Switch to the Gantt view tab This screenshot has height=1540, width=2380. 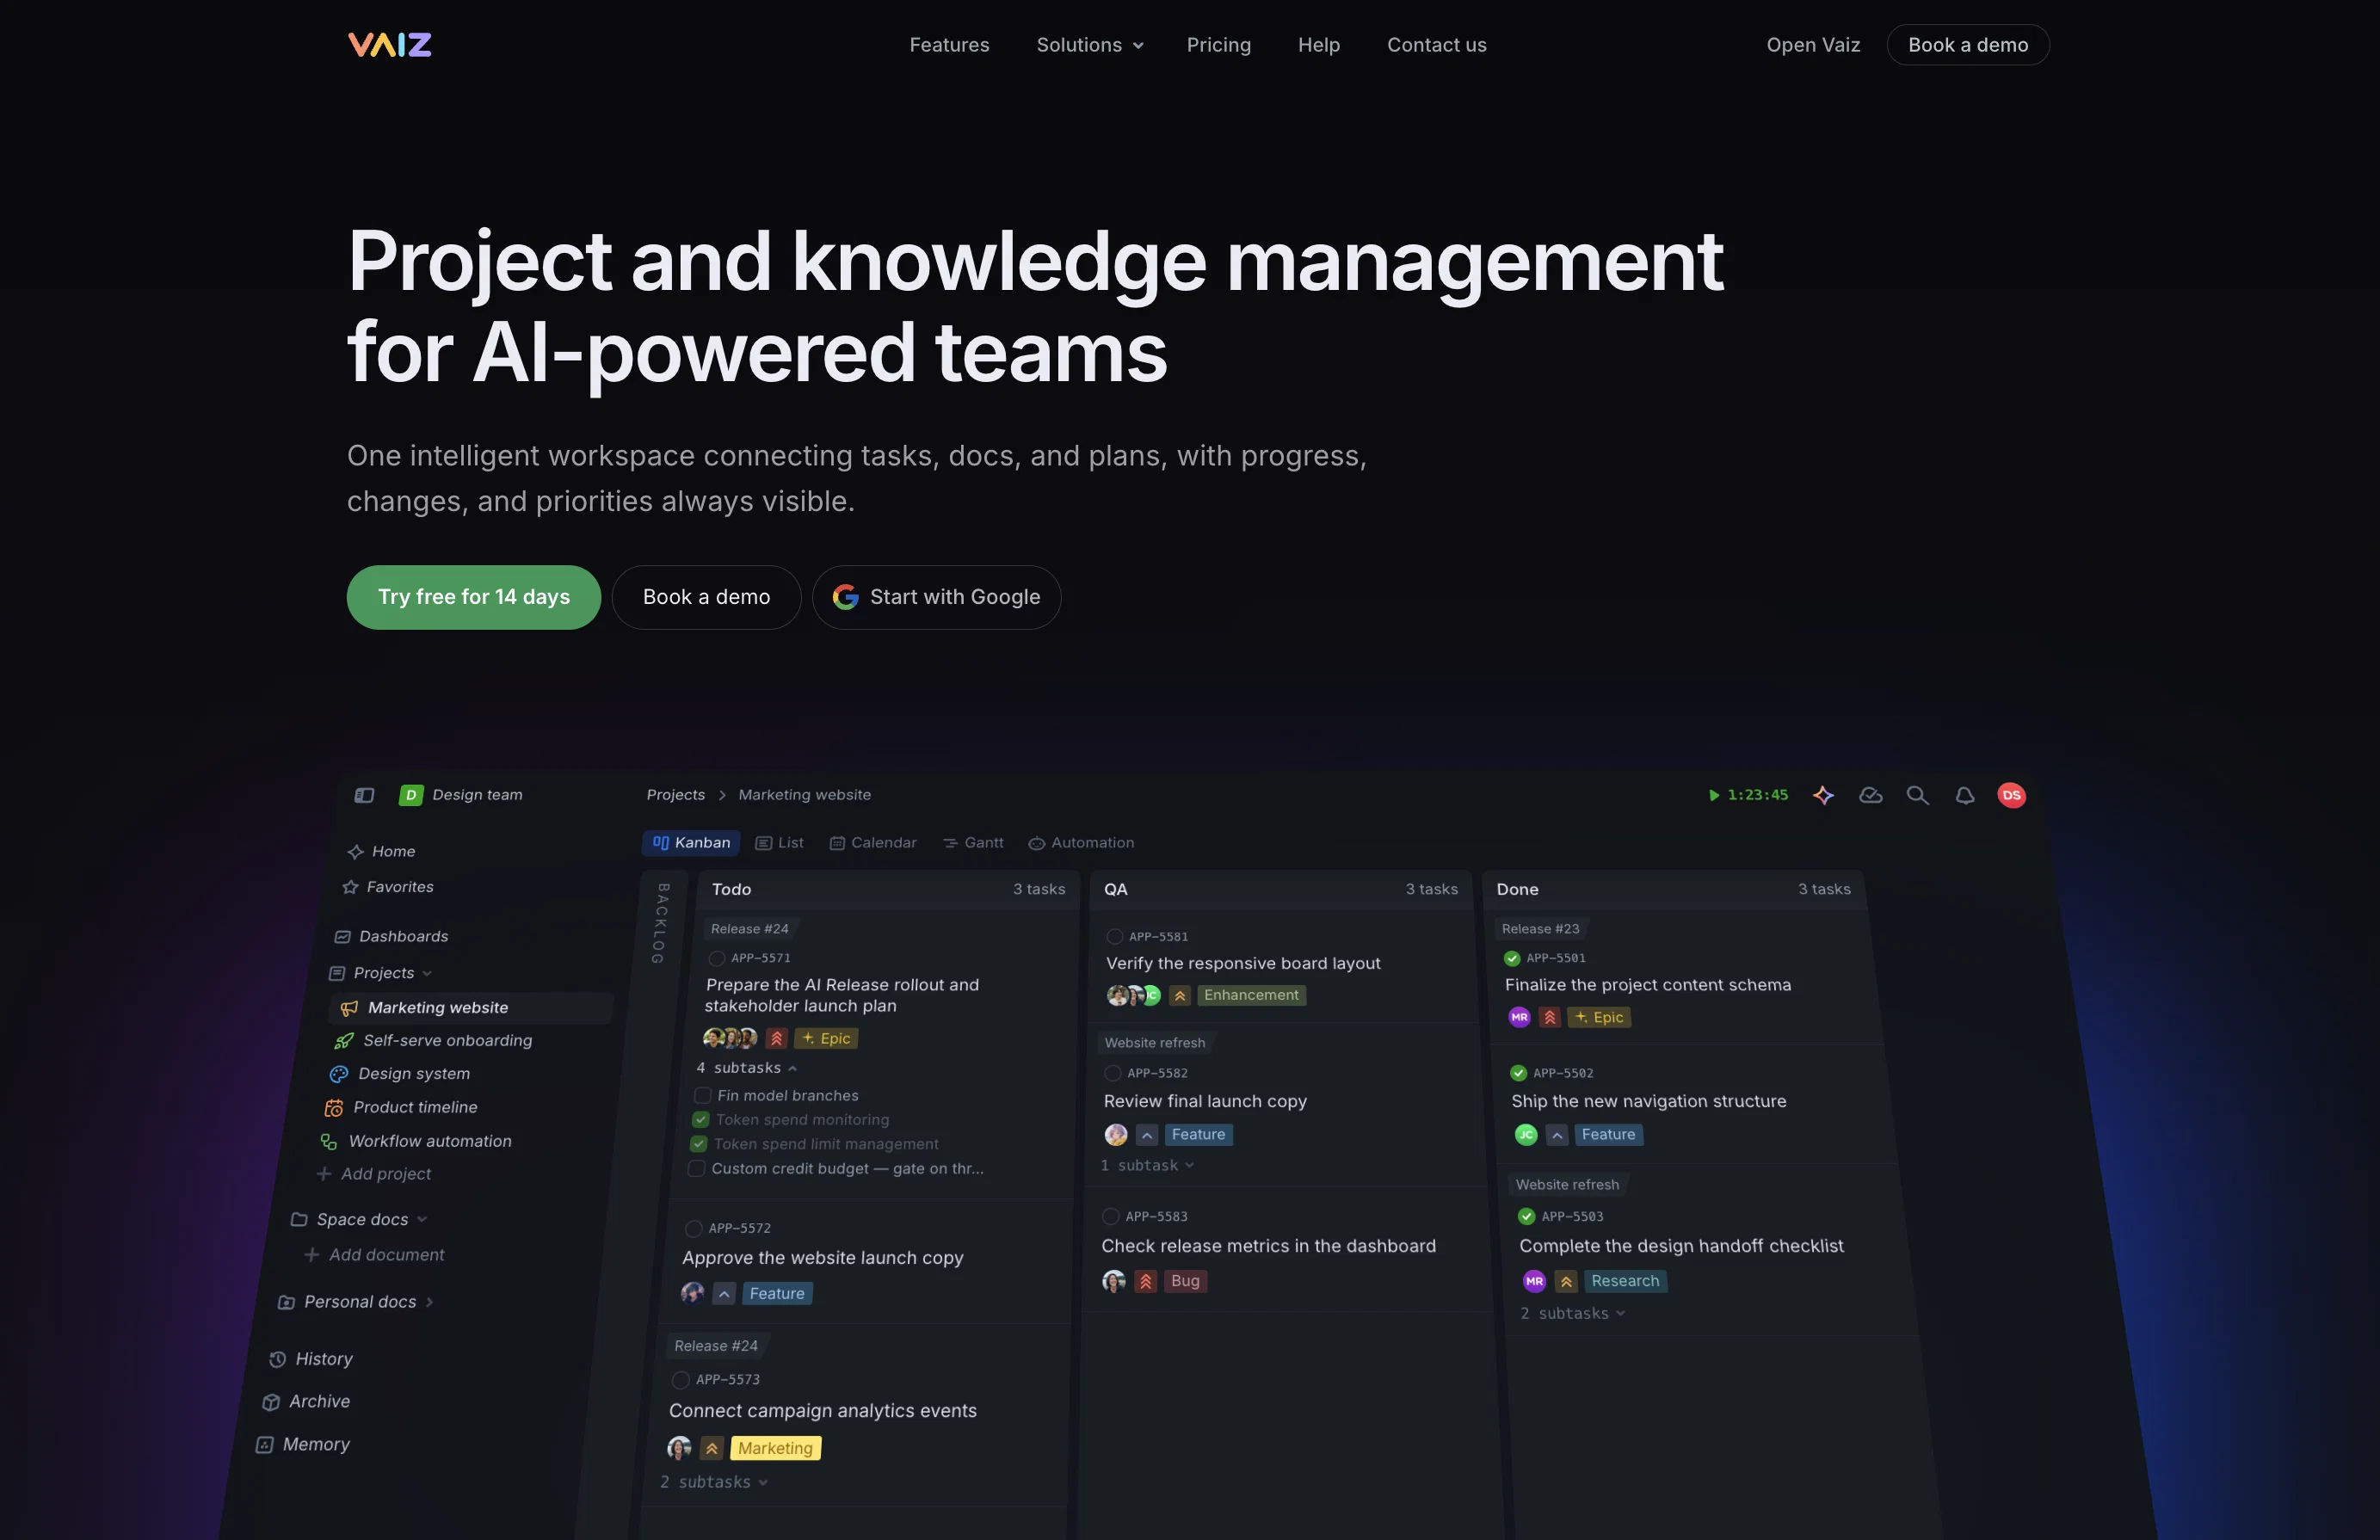pyautogui.click(x=973, y=843)
